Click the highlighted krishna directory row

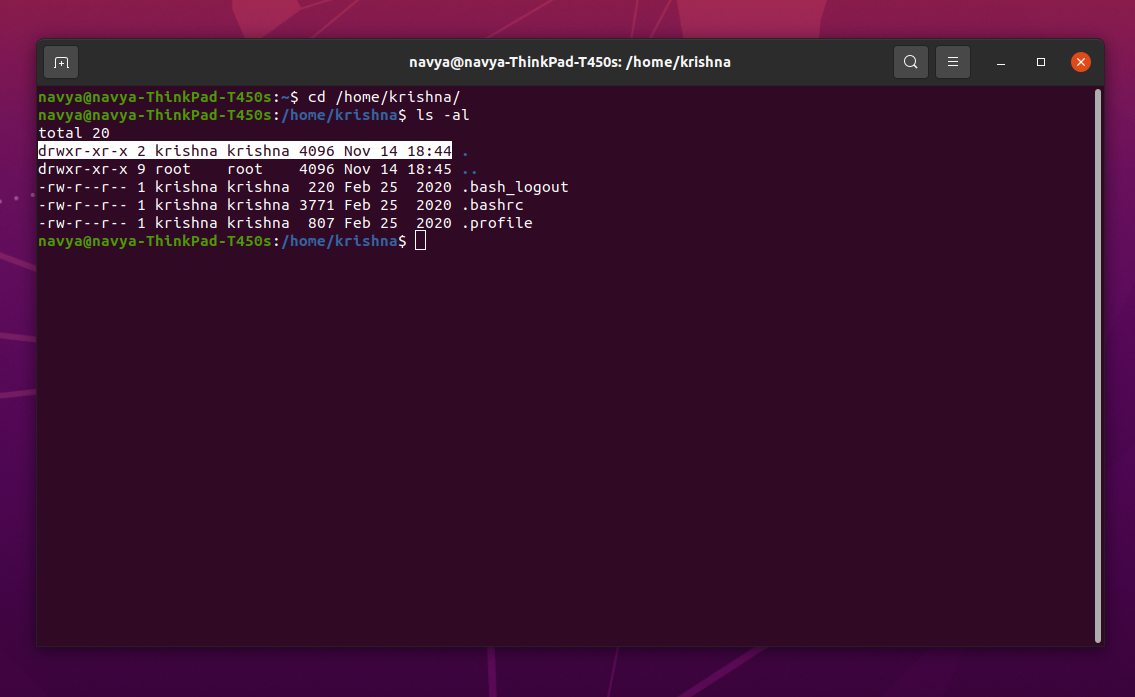[x=245, y=151]
